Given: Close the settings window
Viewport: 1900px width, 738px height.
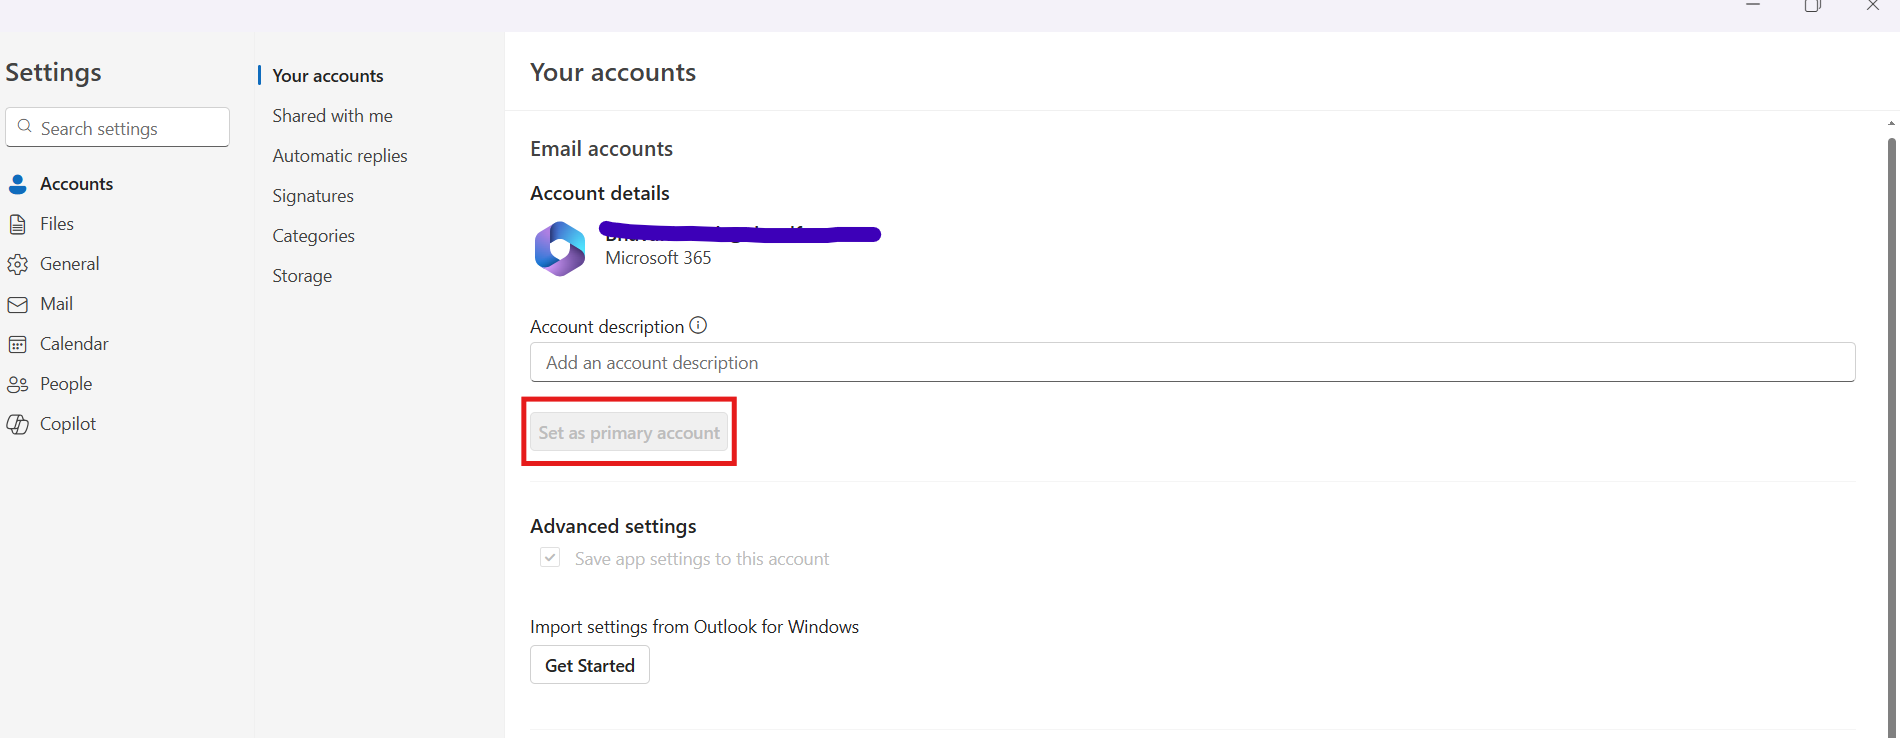Looking at the screenshot, I should 1872,6.
